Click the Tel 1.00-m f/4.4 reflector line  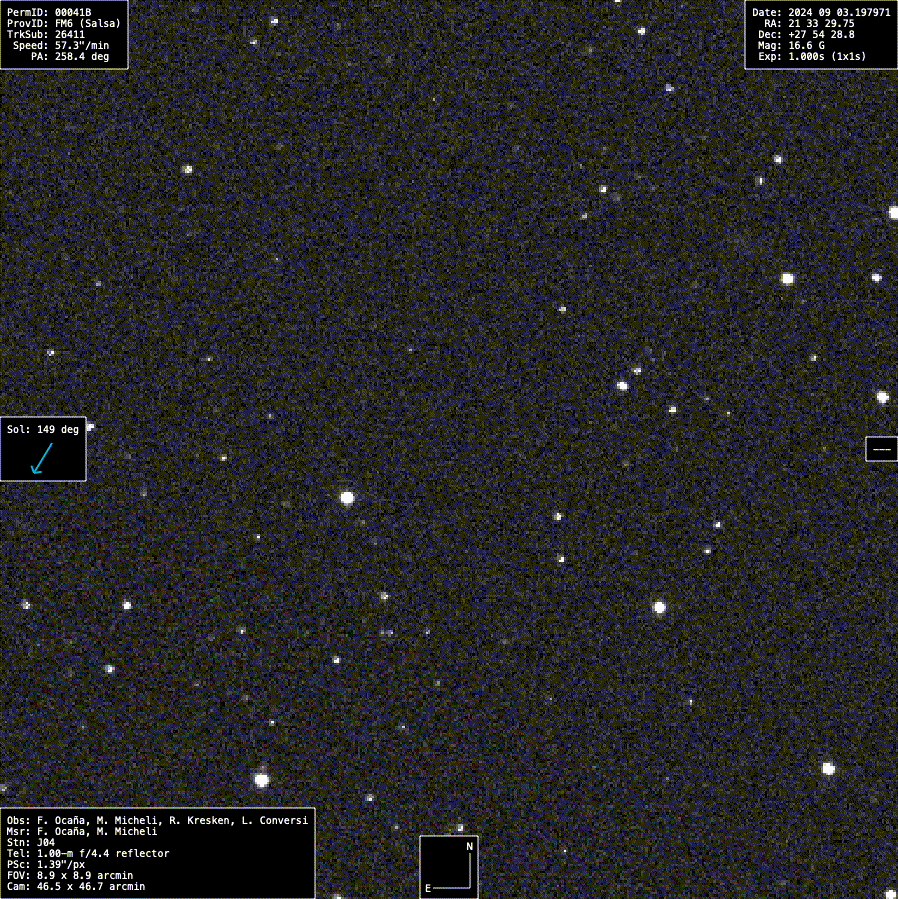coord(88,853)
